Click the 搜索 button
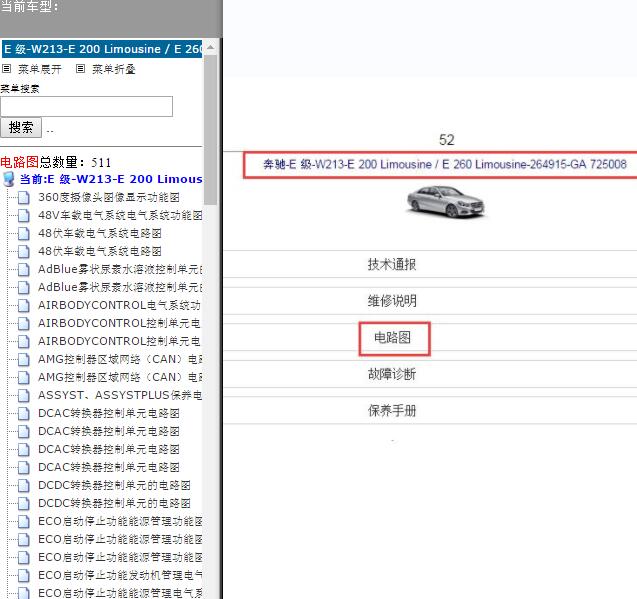Viewport: 637px width, 599px height. (x=21, y=128)
